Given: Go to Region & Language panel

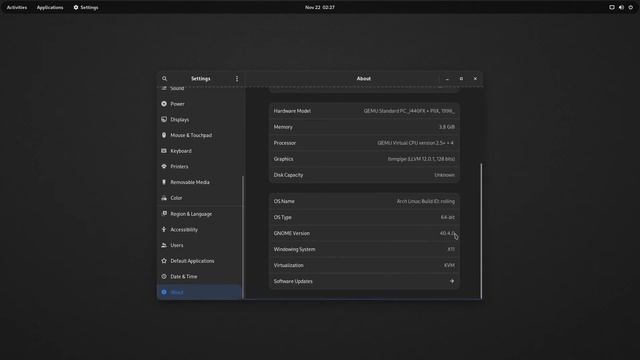Looking at the screenshot, I should (200, 214).
